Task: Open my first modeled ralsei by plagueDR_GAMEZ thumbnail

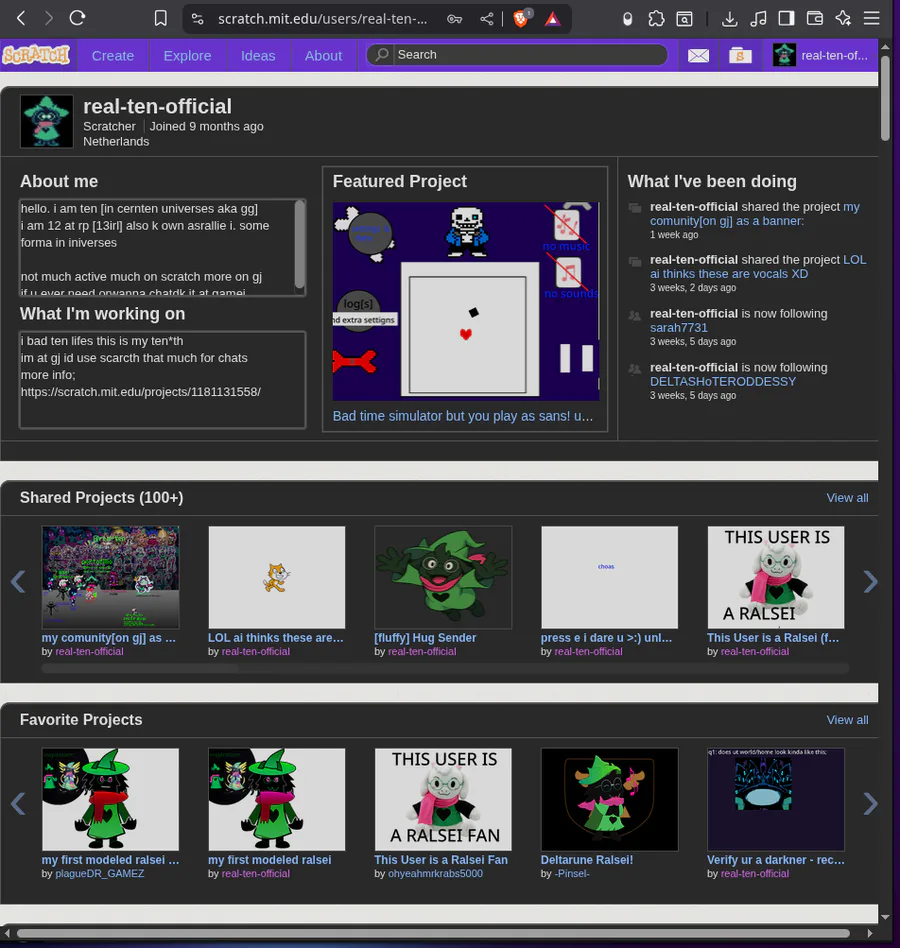Action: (111, 799)
